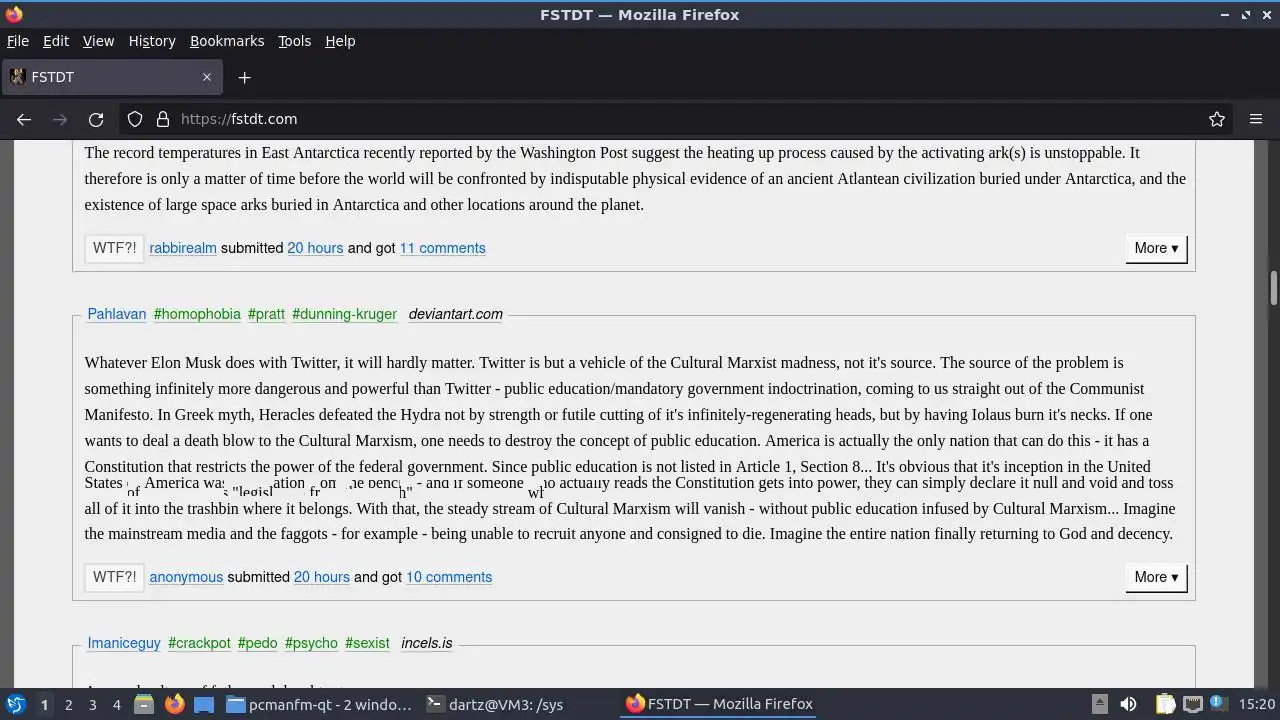Open a new tab with plus
Image resolution: width=1280 pixels, height=720 pixels.
[x=244, y=77]
